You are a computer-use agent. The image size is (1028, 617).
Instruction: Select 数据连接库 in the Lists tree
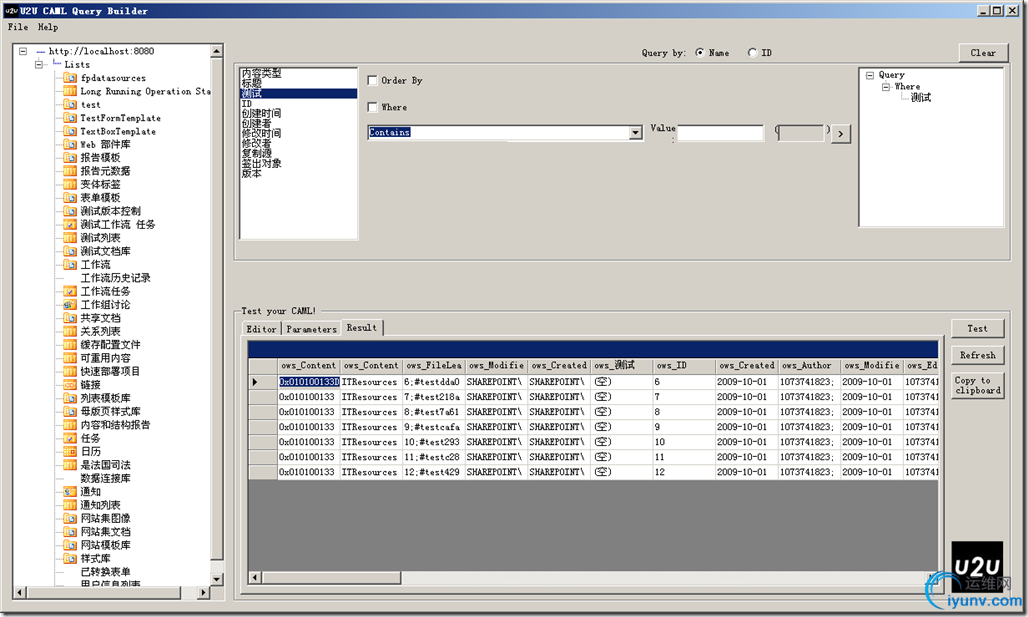[x=105, y=478]
